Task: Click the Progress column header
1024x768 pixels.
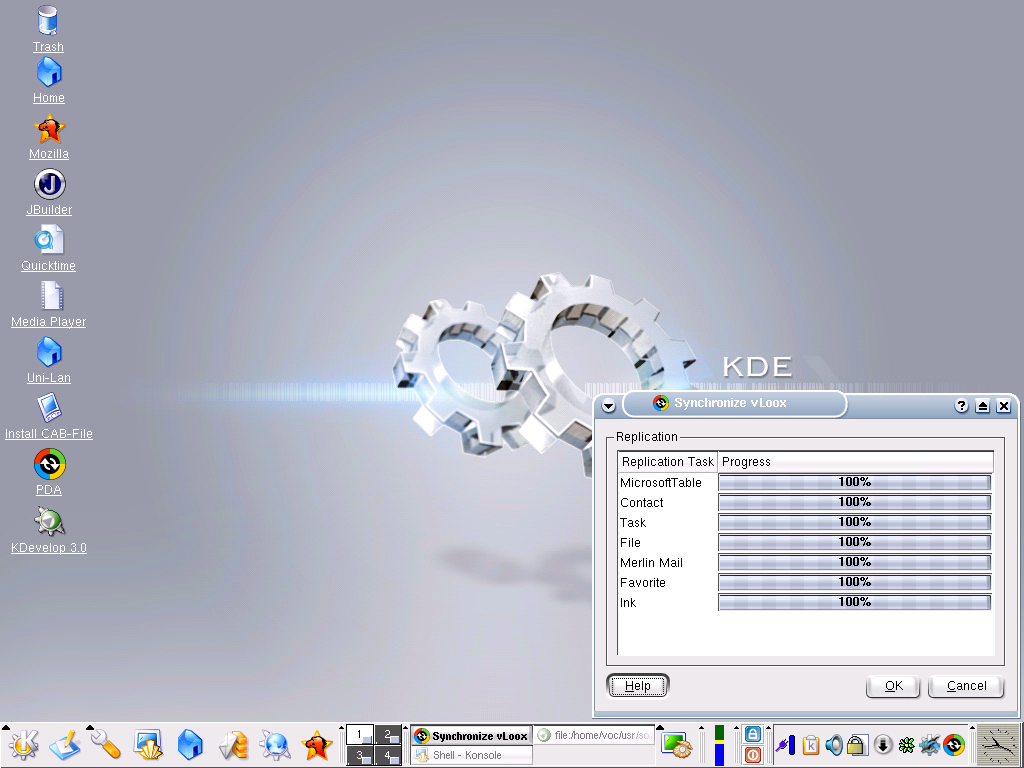Action: (x=856, y=462)
